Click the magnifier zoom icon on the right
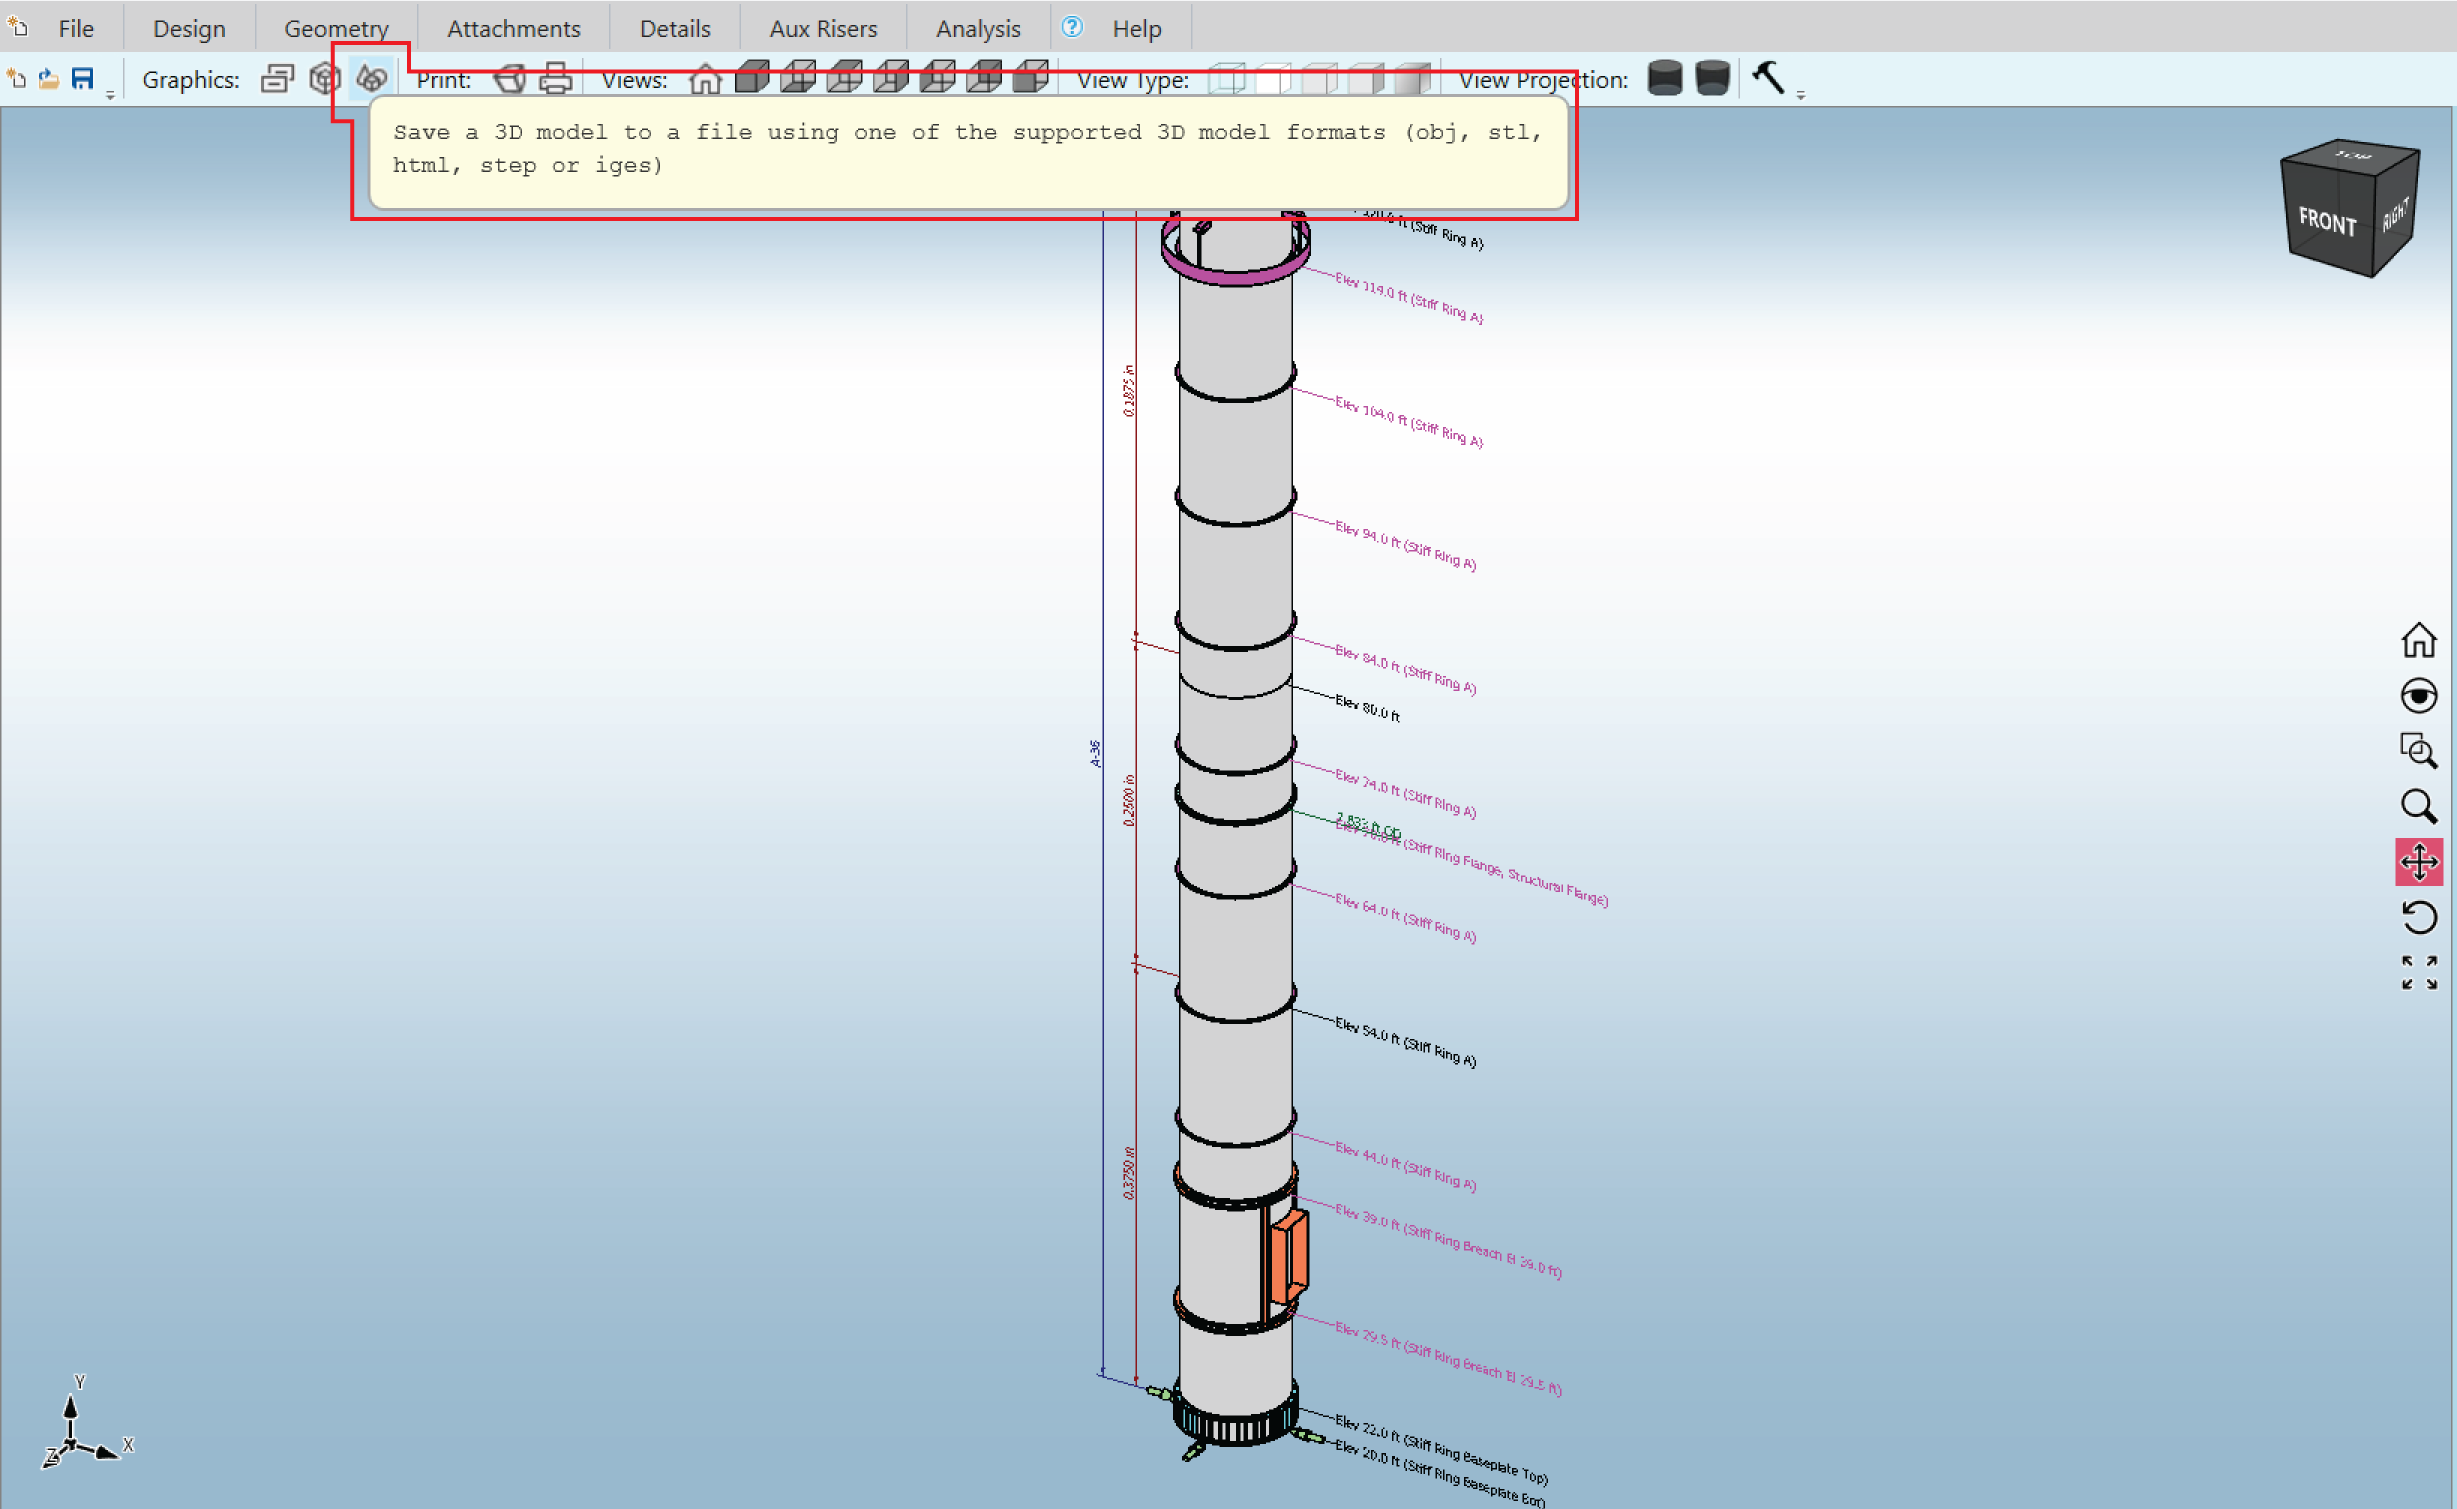 click(x=2418, y=806)
